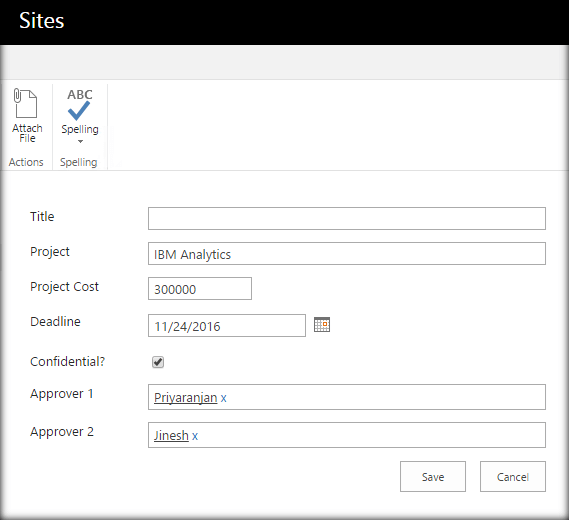Click empty area in Approver 2 box
The image size is (569, 520).
(370, 435)
